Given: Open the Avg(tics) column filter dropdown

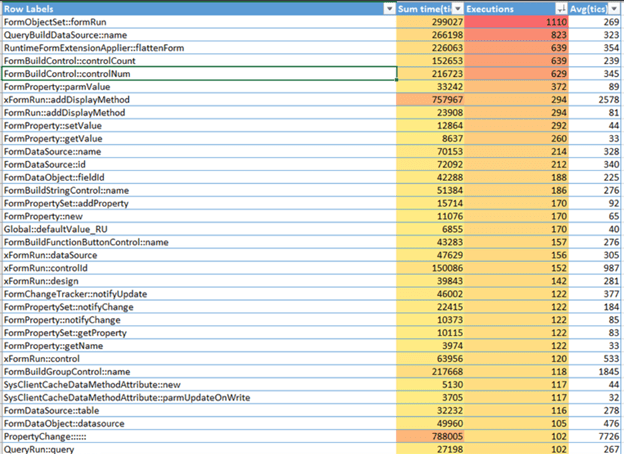Looking at the screenshot, I should pos(613,8).
